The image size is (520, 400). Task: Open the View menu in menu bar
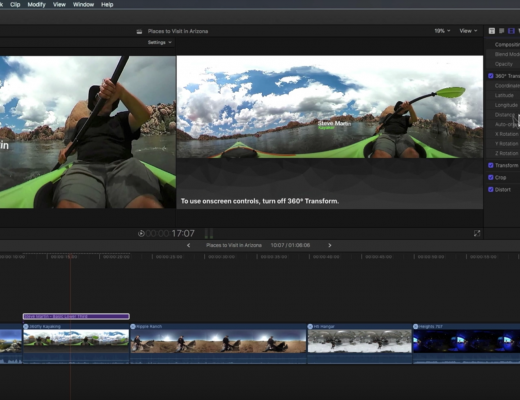[59, 5]
